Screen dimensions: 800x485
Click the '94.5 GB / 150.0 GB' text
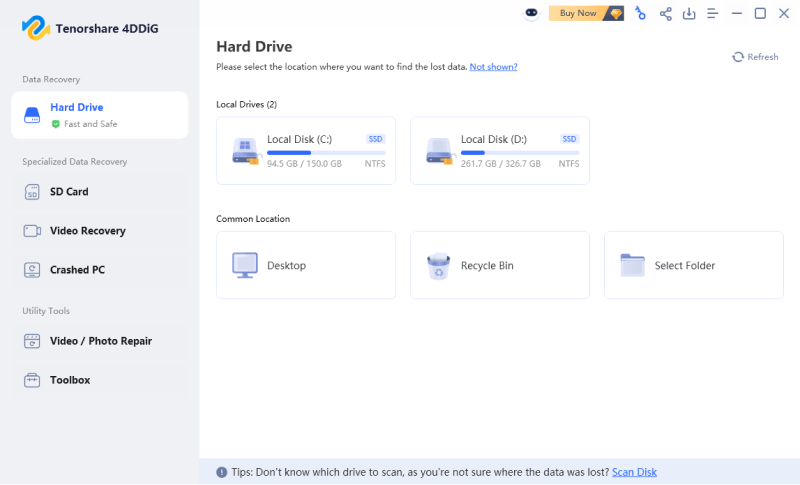[305, 164]
